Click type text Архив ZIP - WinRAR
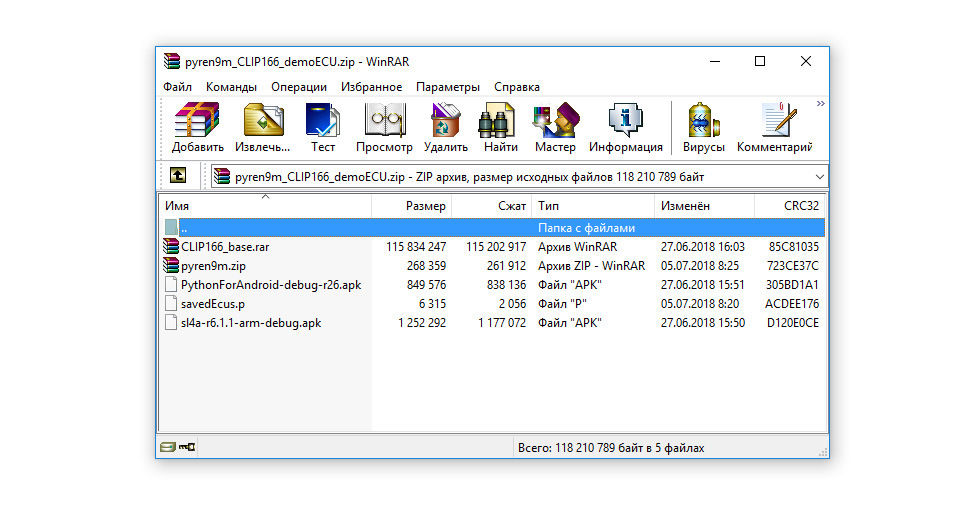The height and width of the screenshot is (510, 960). pyautogui.click(x=591, y=266)
